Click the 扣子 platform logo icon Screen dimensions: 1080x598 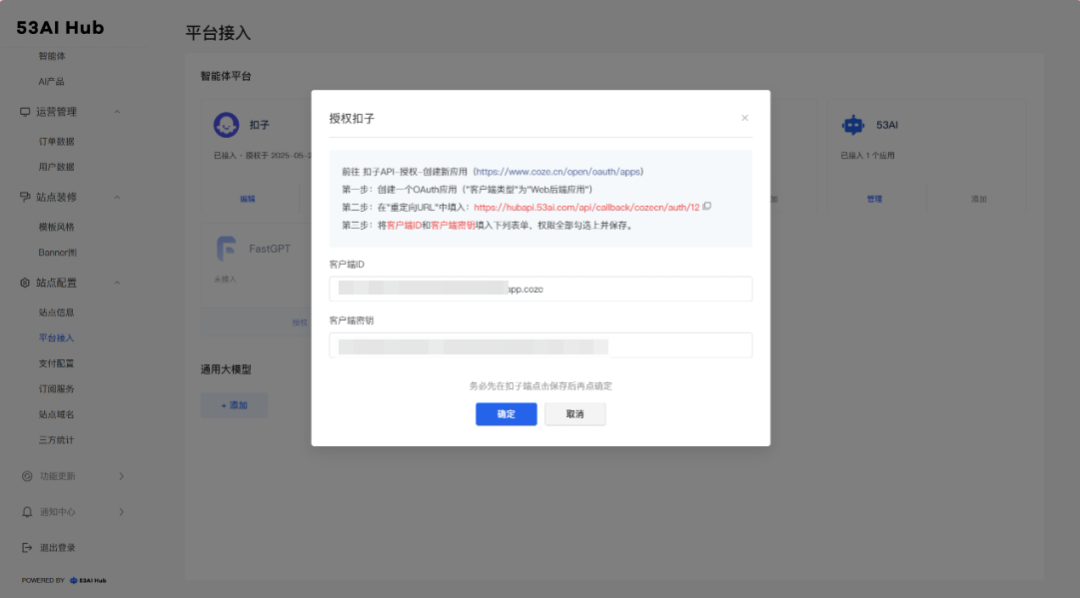[x=226, y=125]
